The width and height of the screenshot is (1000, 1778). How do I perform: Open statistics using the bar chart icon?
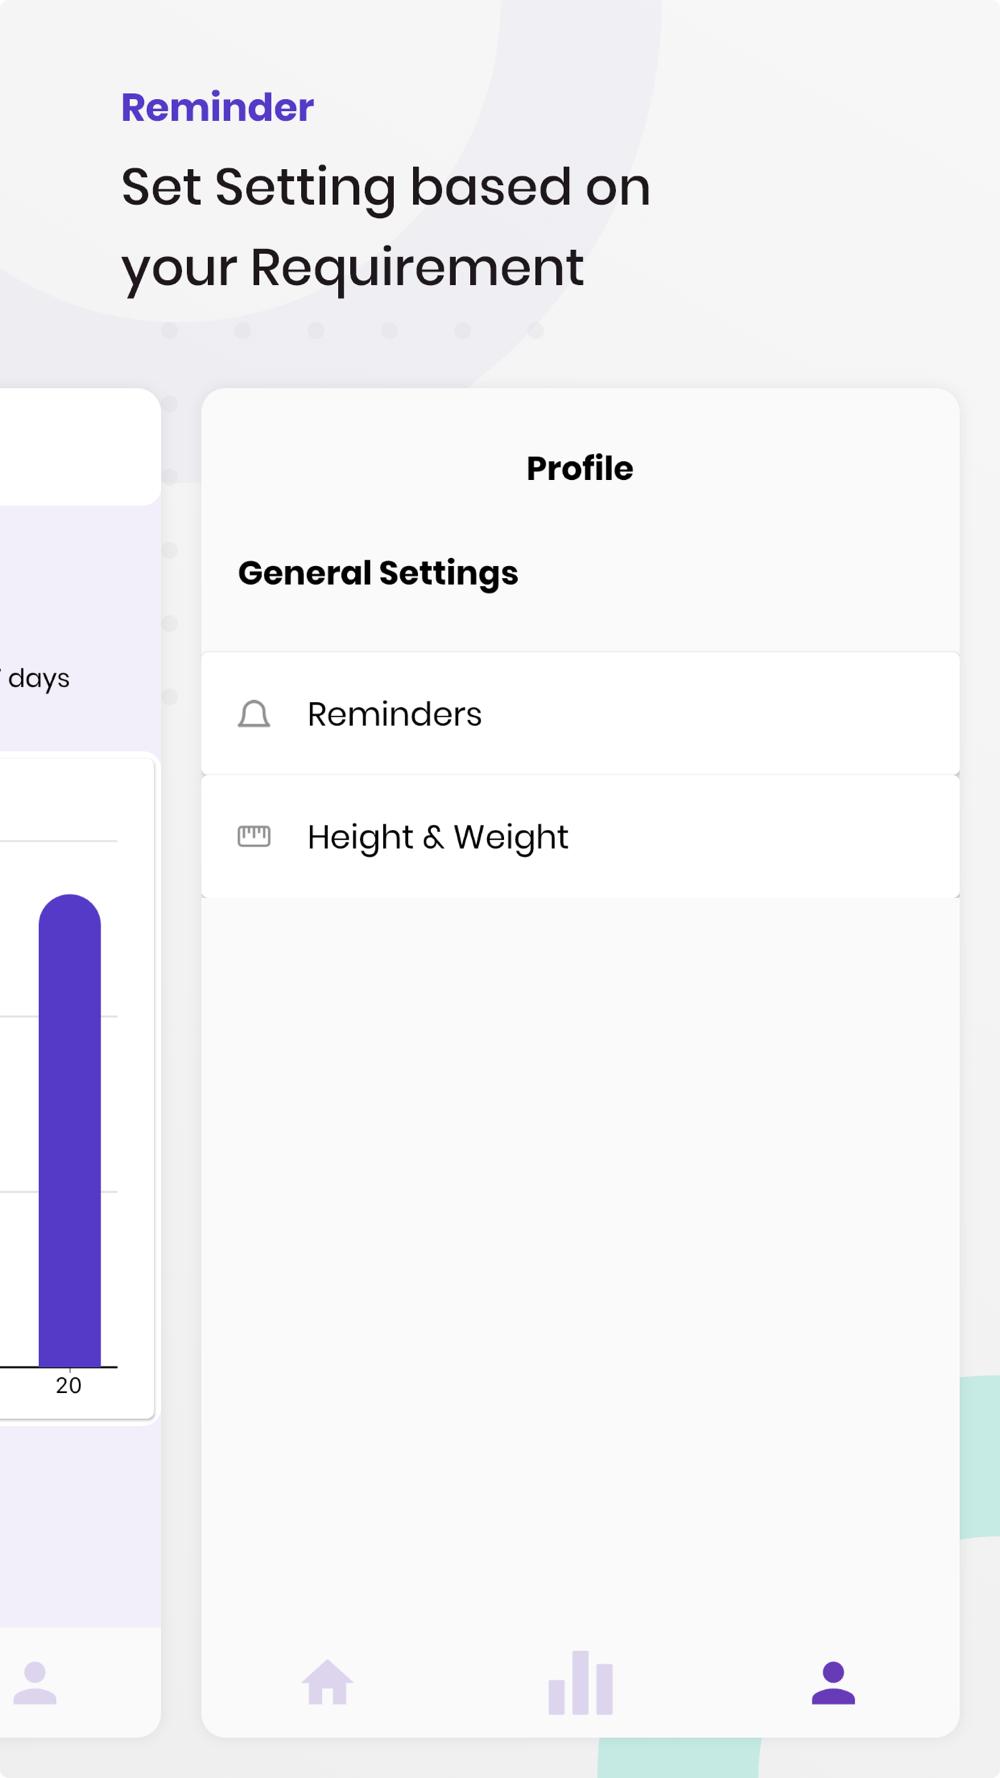click(x=580, y=1682)
